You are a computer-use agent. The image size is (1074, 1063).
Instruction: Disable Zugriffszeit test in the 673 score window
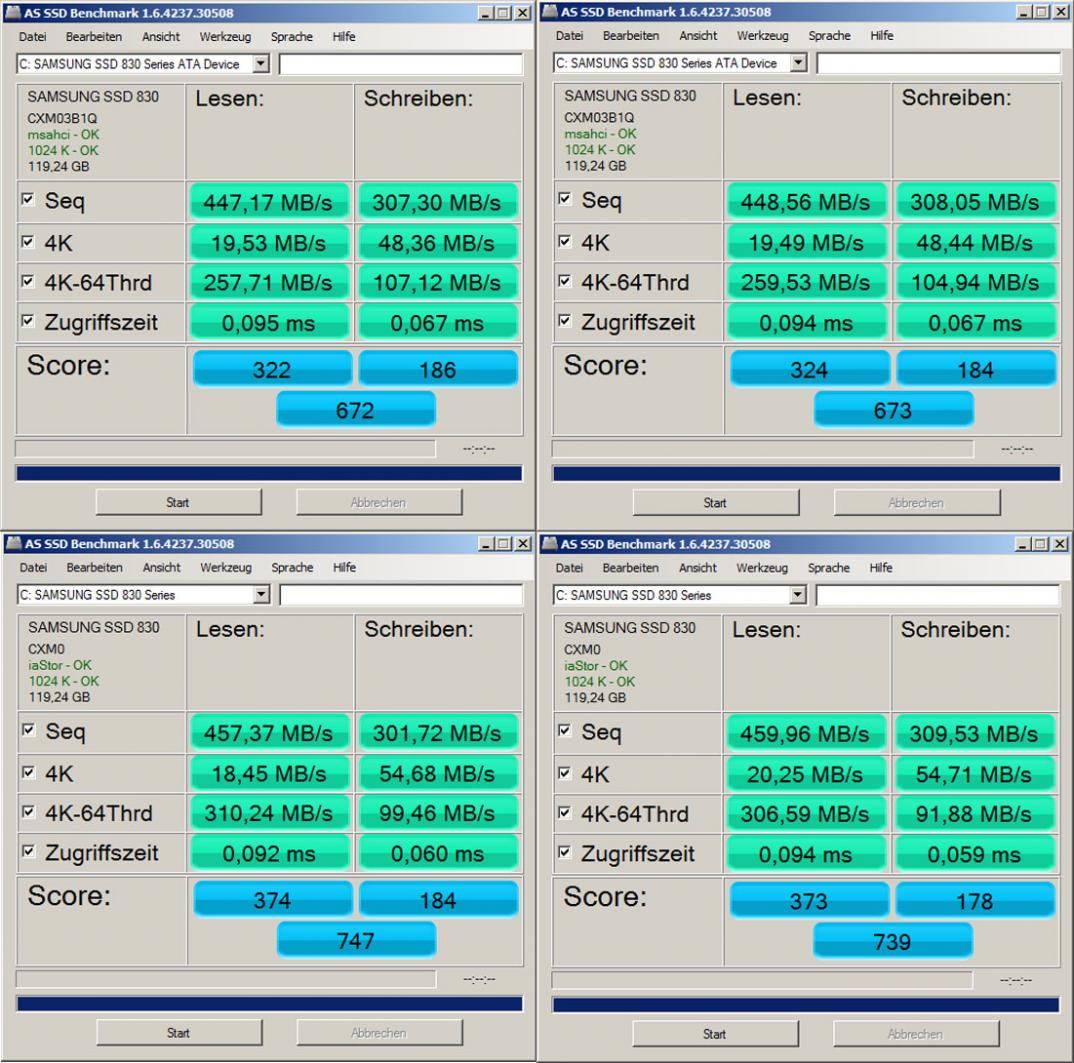tap(565, 321)
